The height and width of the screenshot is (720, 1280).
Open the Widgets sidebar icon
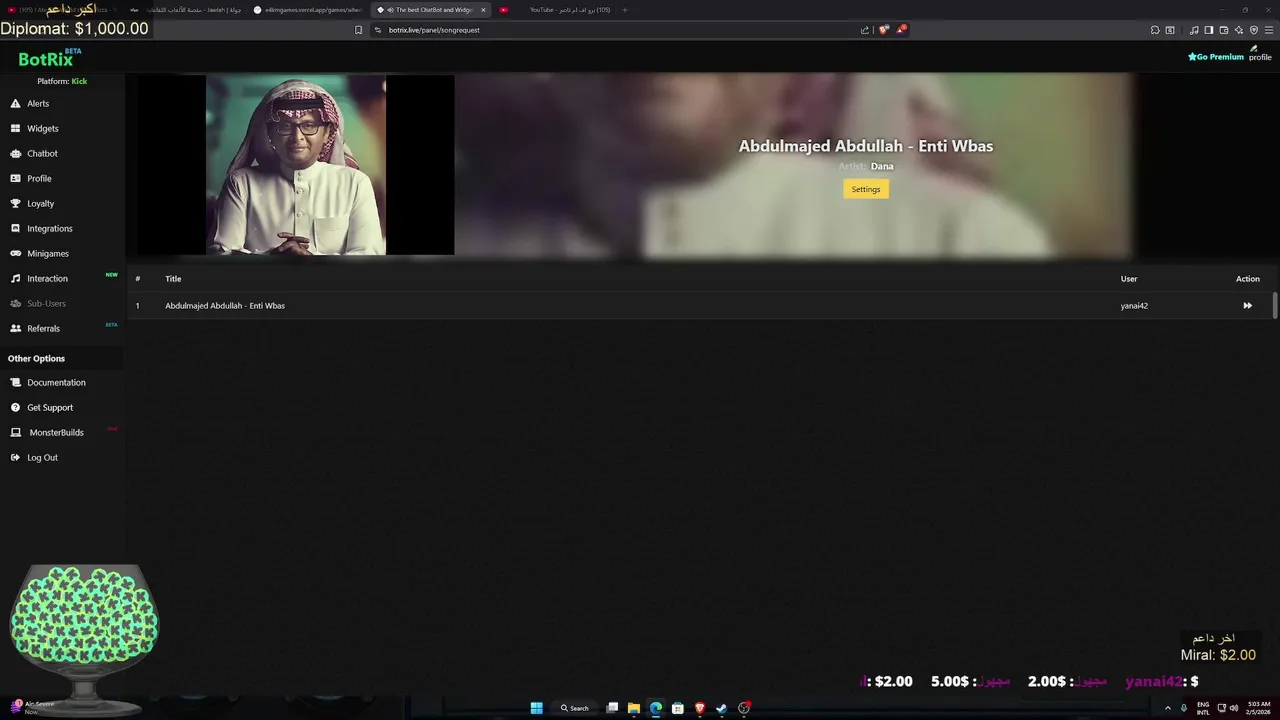(x=16, y=129)
